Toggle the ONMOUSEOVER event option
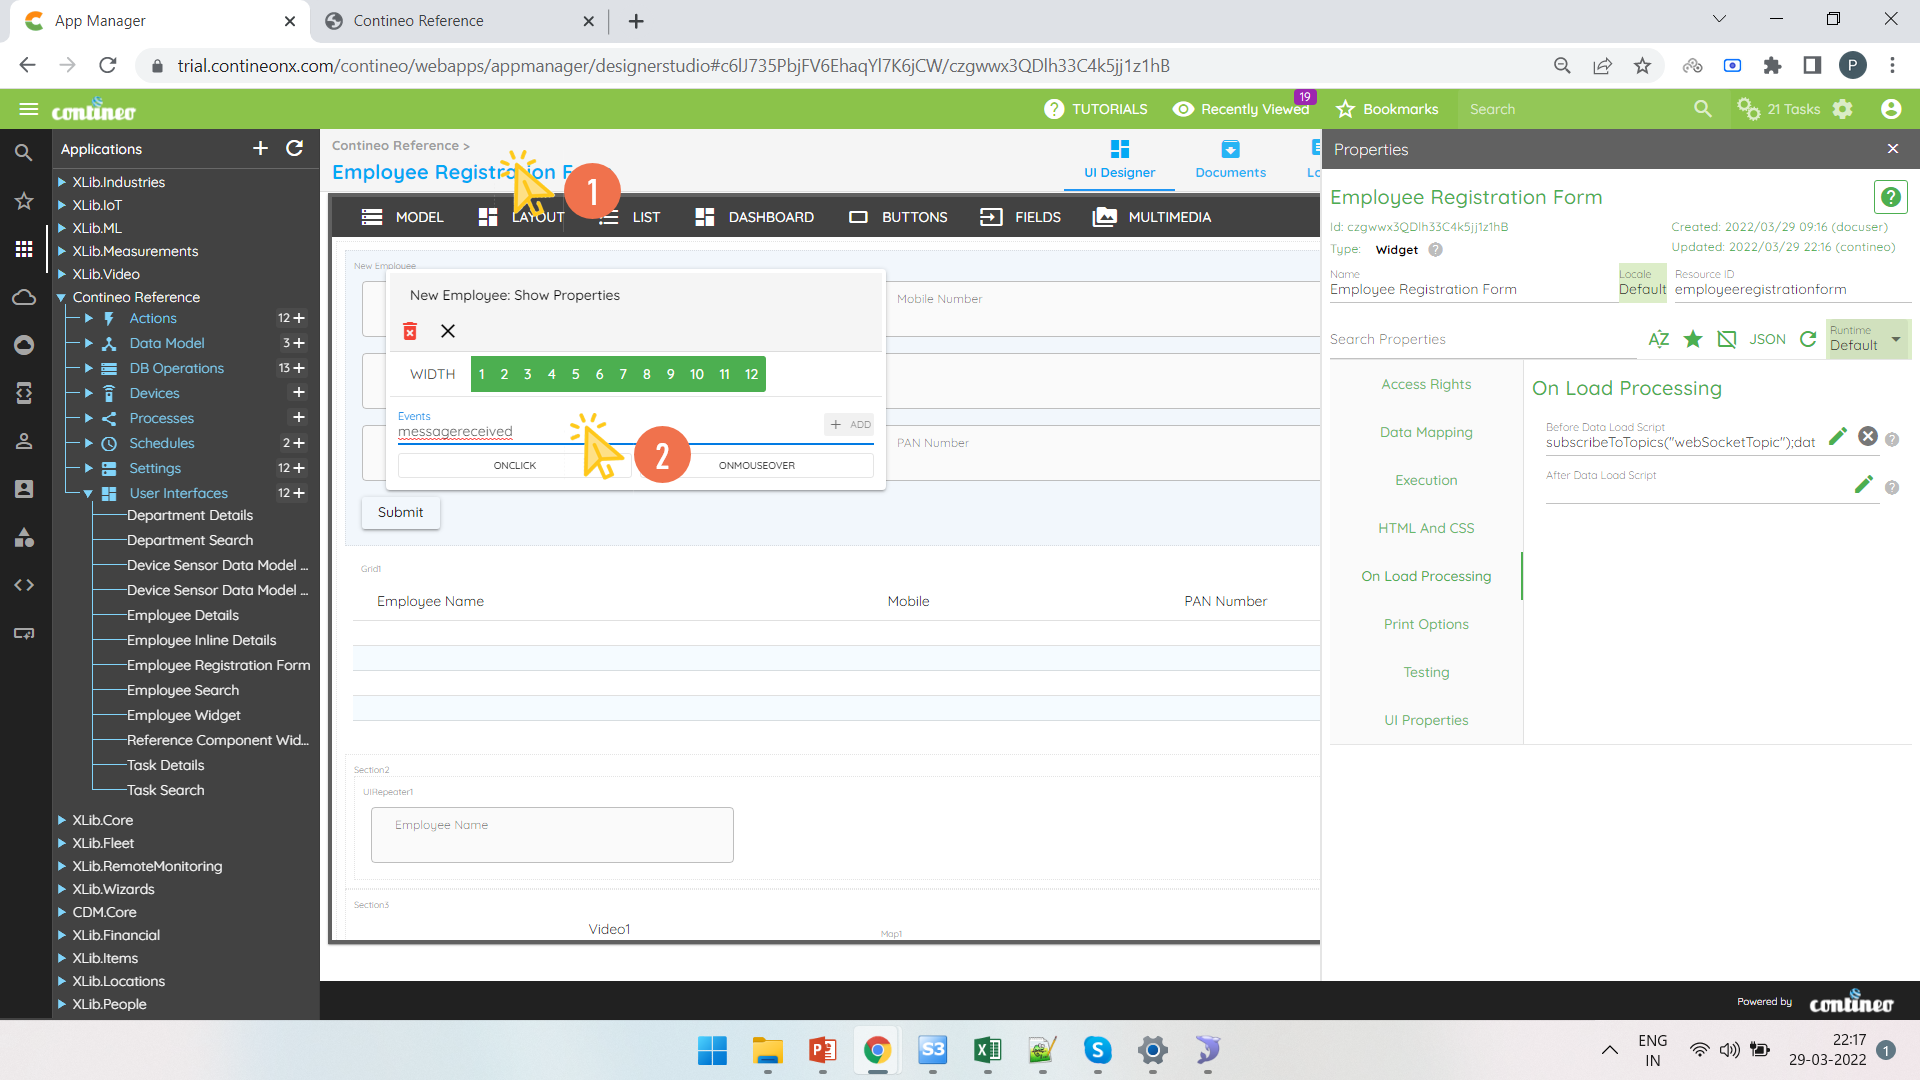1920x1080 pixels. pos(756,465)
